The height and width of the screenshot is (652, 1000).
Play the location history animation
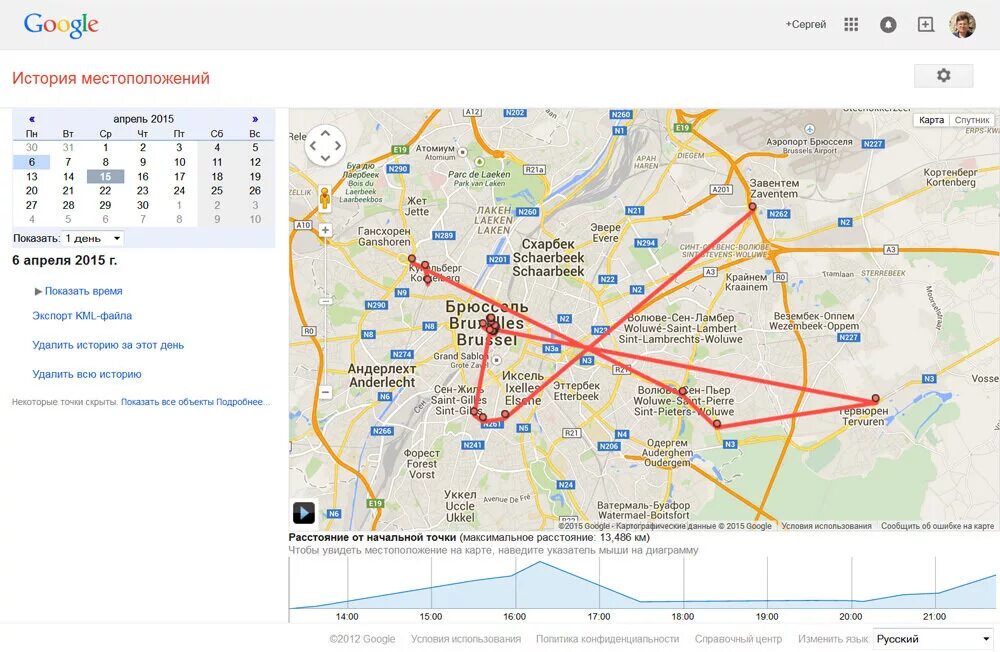304,512
